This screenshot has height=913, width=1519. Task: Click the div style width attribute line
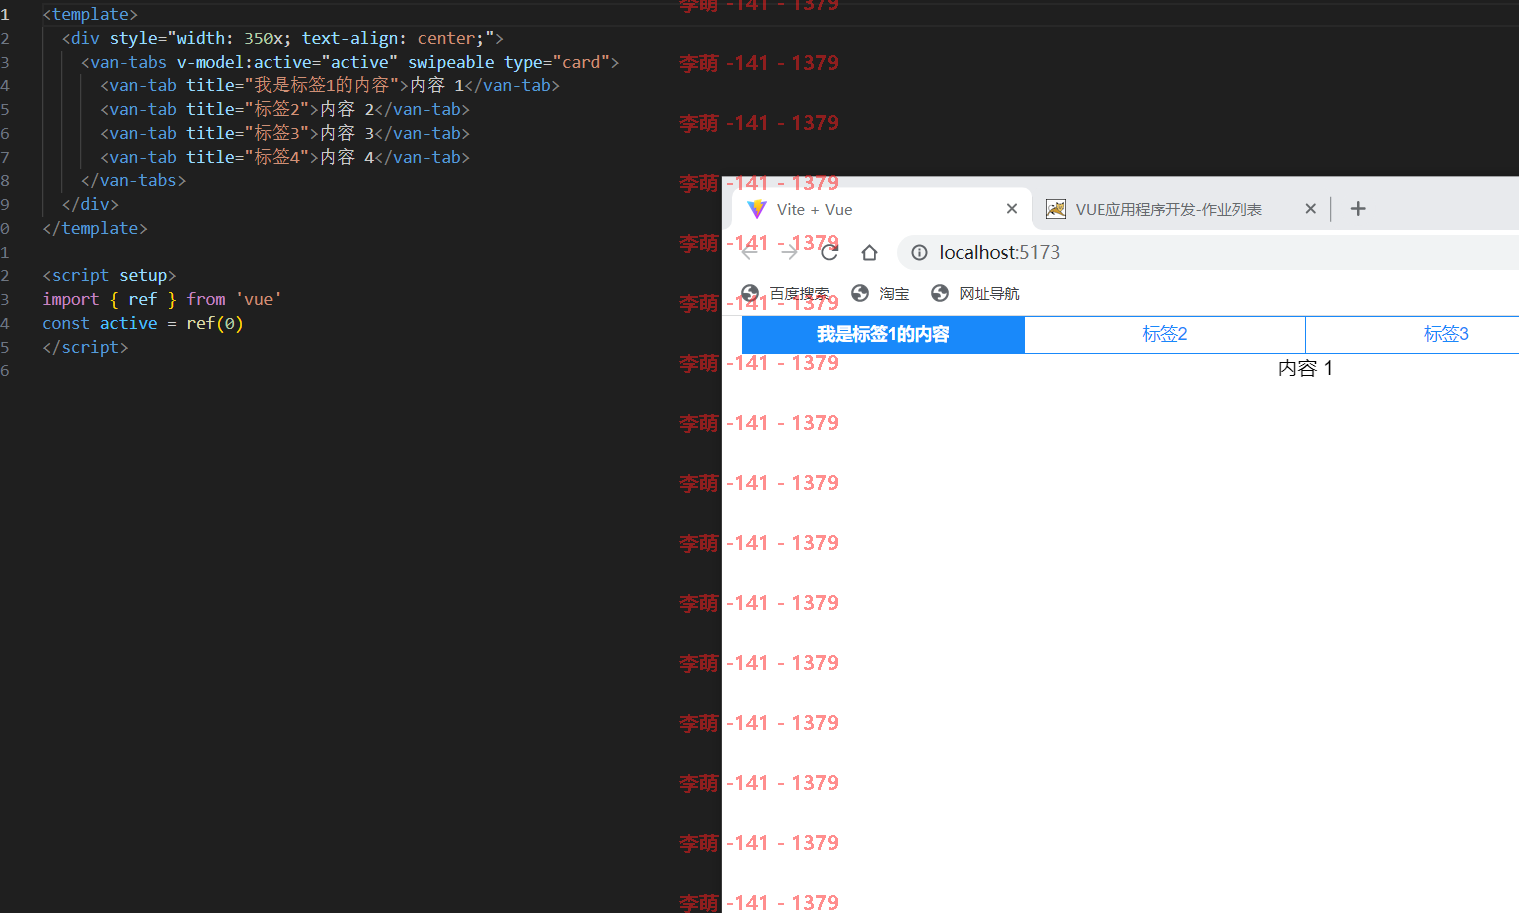[x=283, y=38]
